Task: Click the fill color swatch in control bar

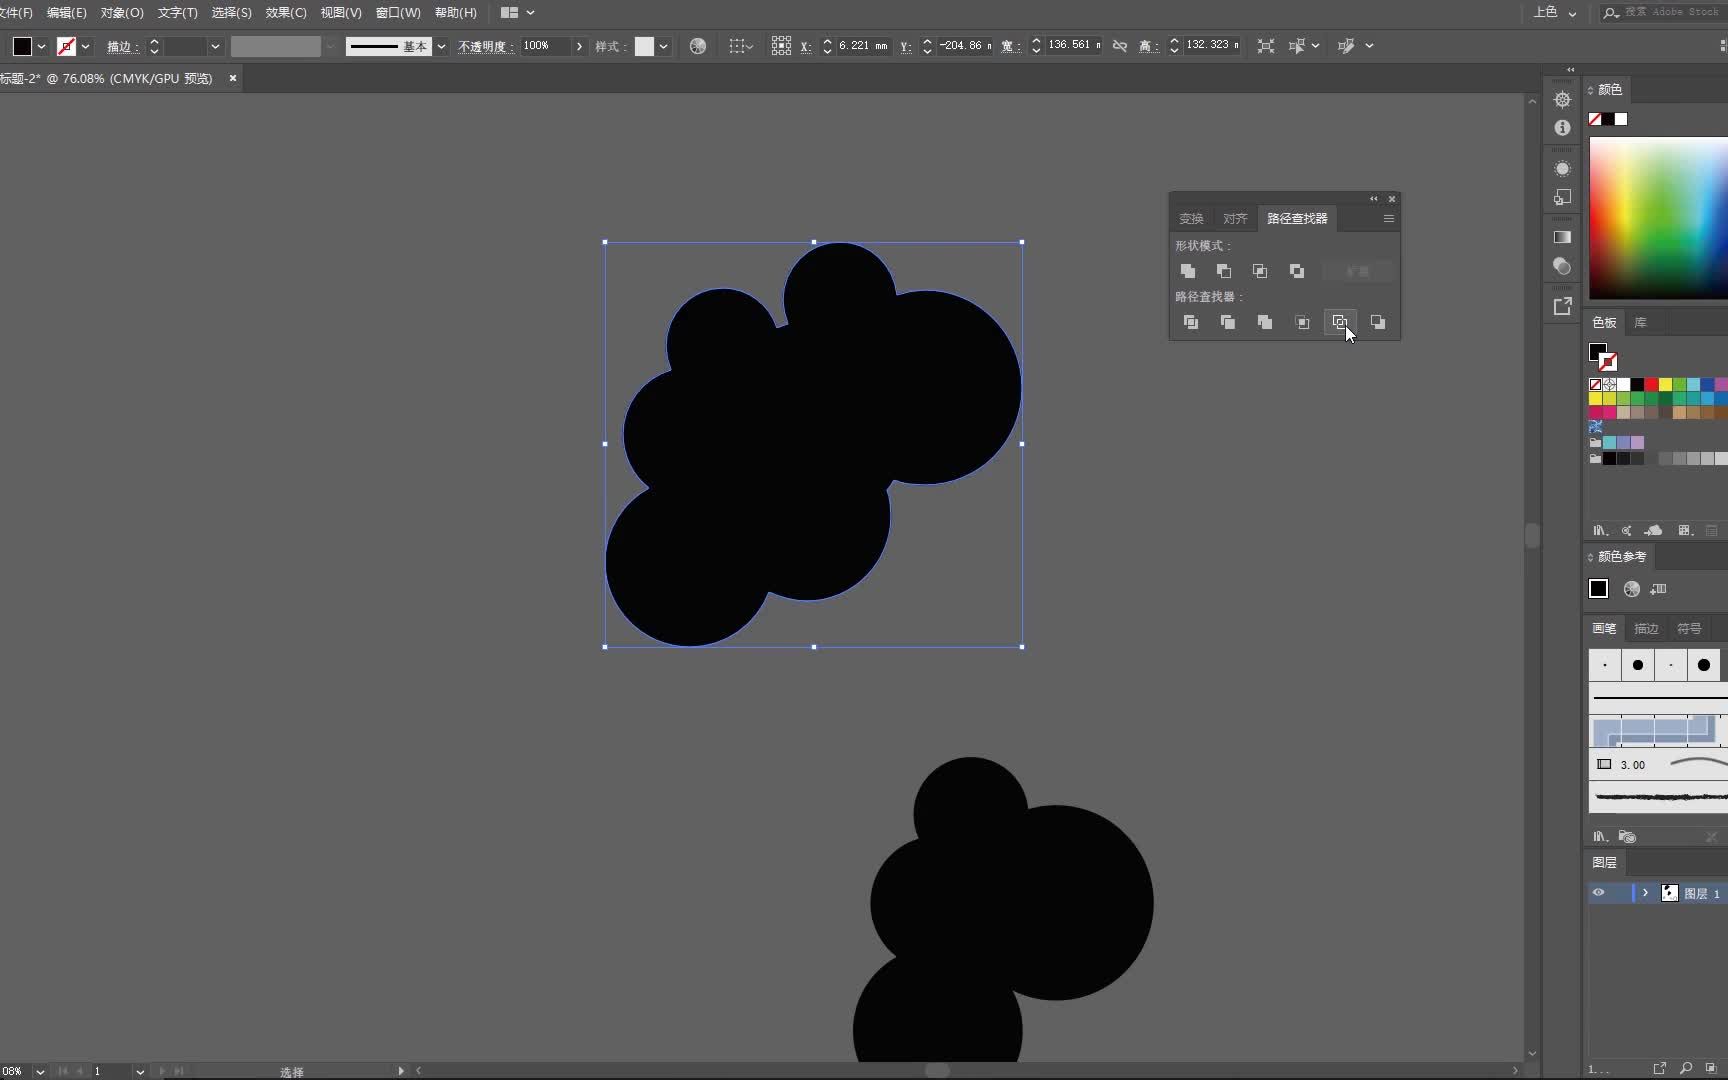Action: coord(22,46)
